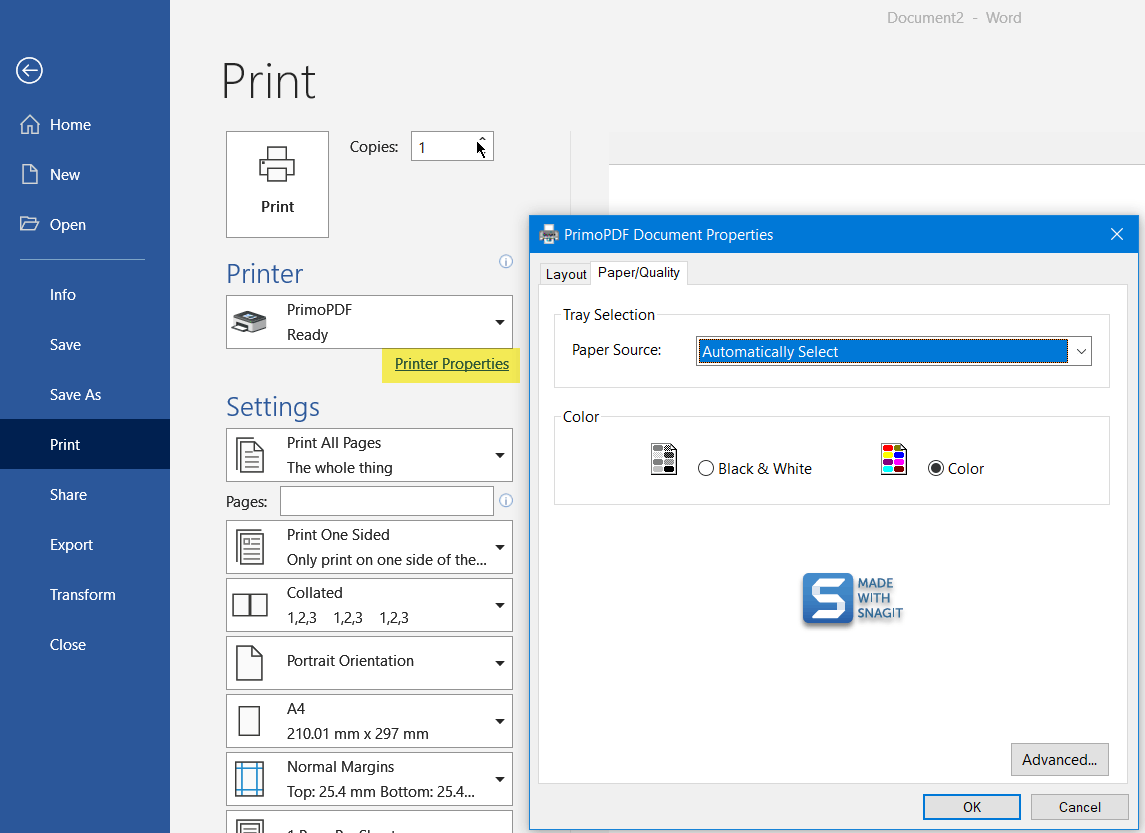Click Cancel in Document Properties dialog
1145x833 pixels.
[1079, 807]
